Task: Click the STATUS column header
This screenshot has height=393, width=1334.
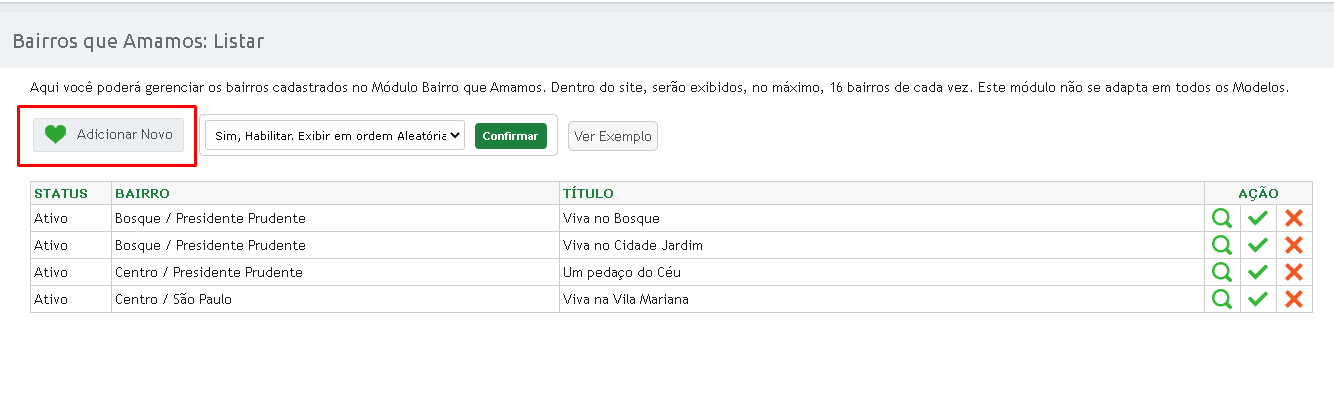Action: (61, 193)
